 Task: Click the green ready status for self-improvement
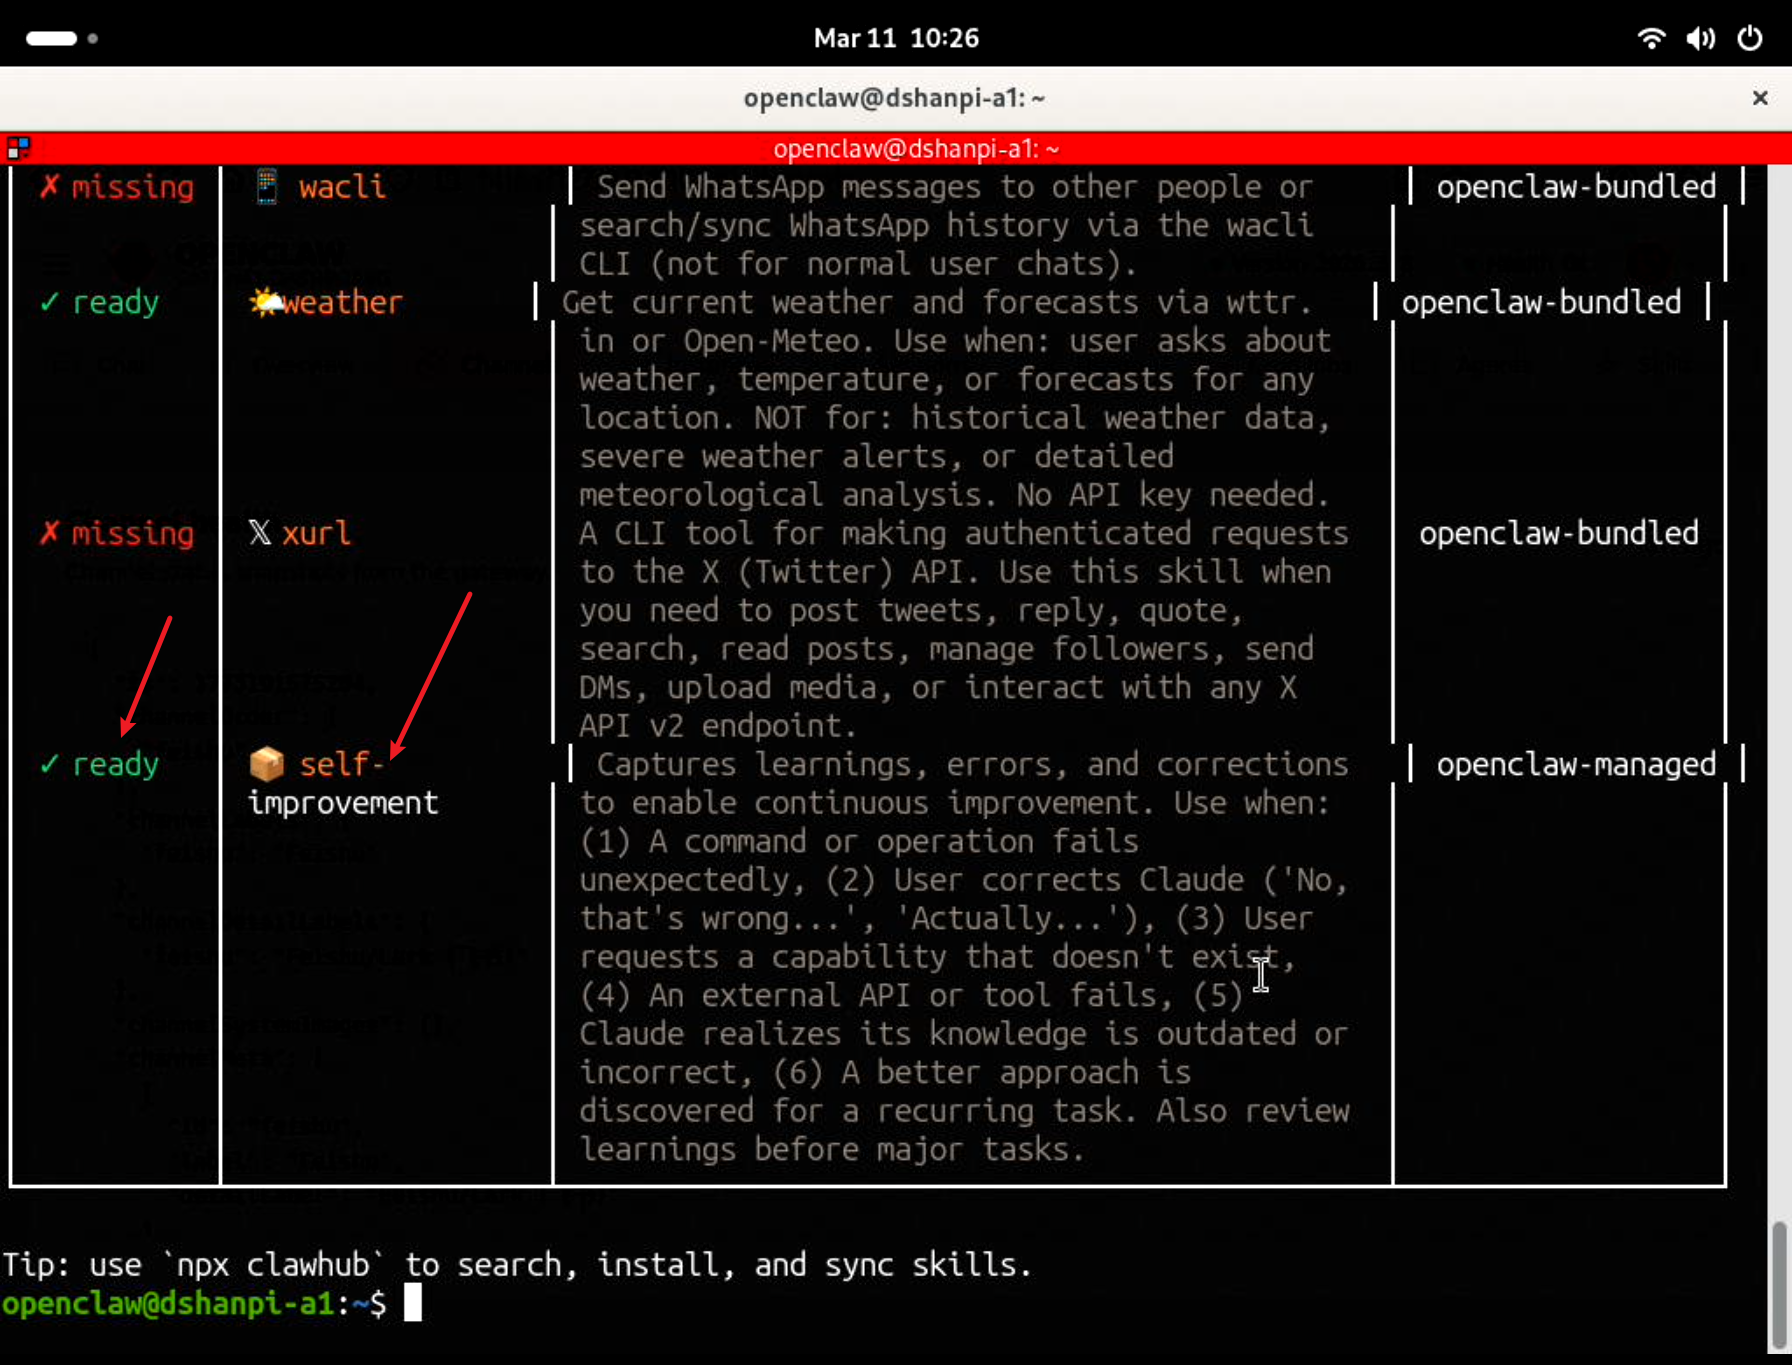115,764
